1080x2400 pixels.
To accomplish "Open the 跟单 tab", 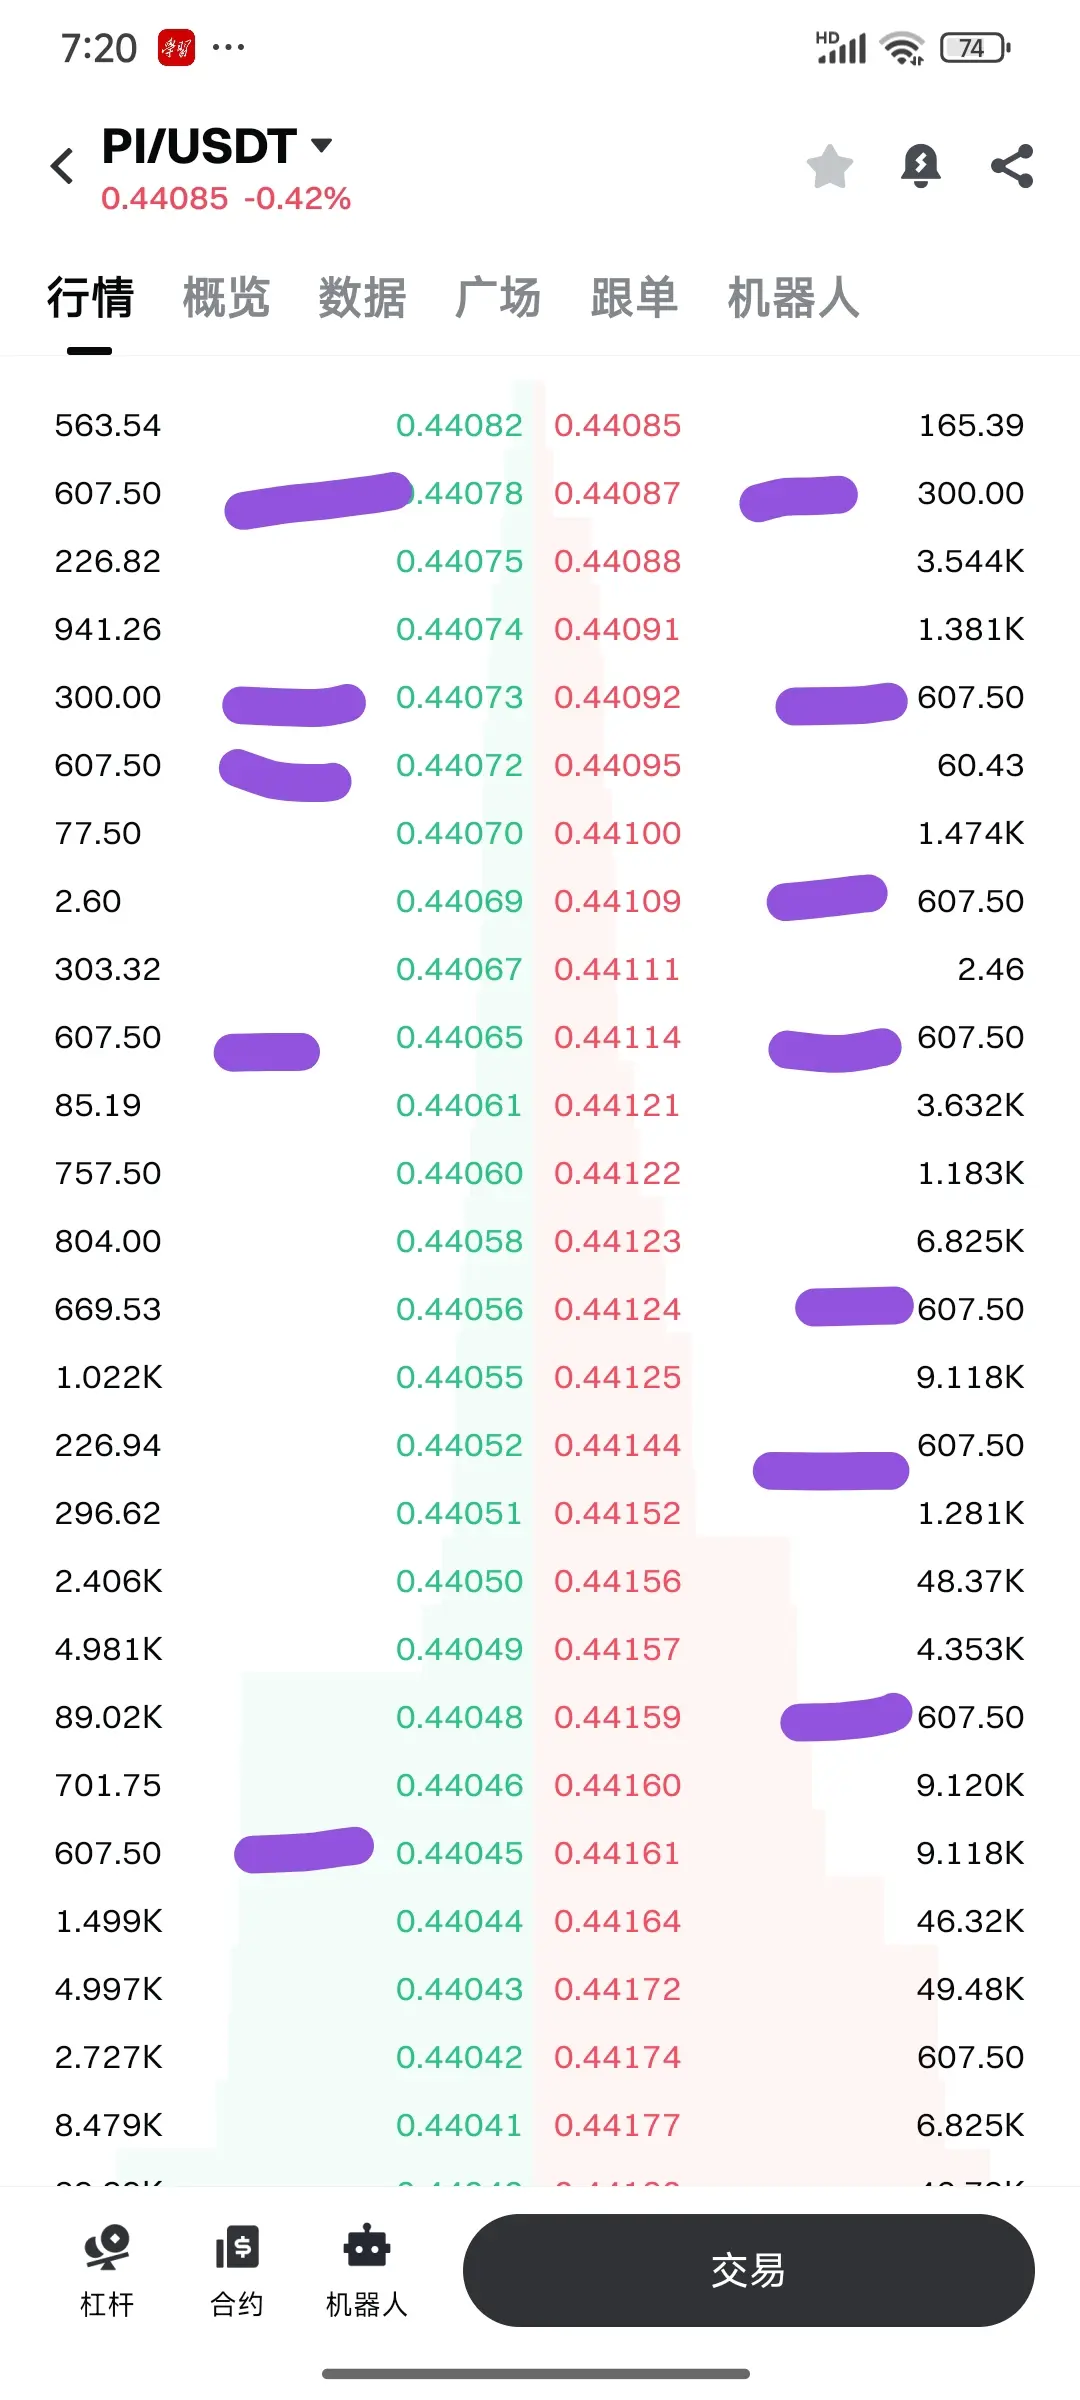I will point(634,298).
